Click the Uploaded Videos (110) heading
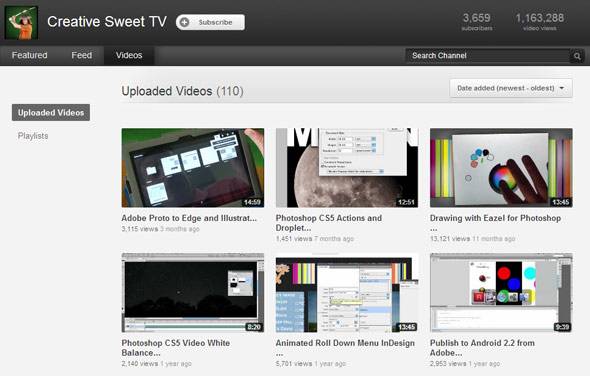The width and height of the screenshot is (590, 376). click(x=182, y=91)
